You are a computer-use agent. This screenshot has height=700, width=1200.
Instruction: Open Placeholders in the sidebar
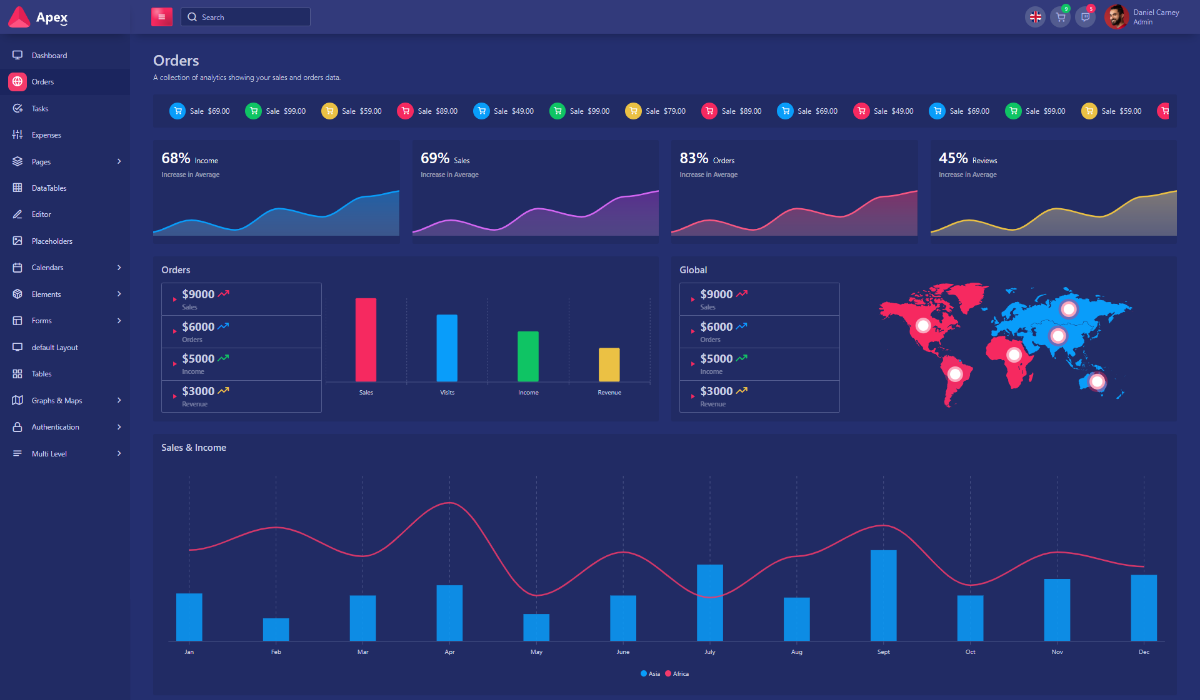click(x=65, y=241)
